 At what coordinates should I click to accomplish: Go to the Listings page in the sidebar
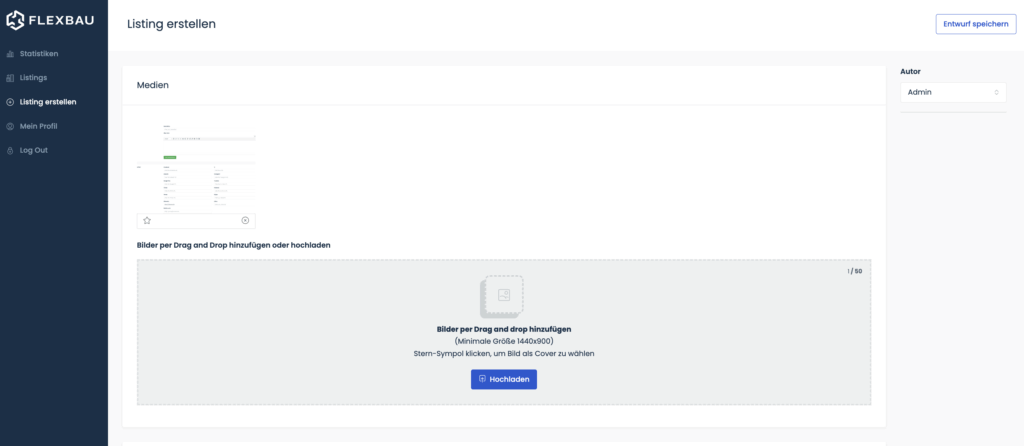click(33, 77)
